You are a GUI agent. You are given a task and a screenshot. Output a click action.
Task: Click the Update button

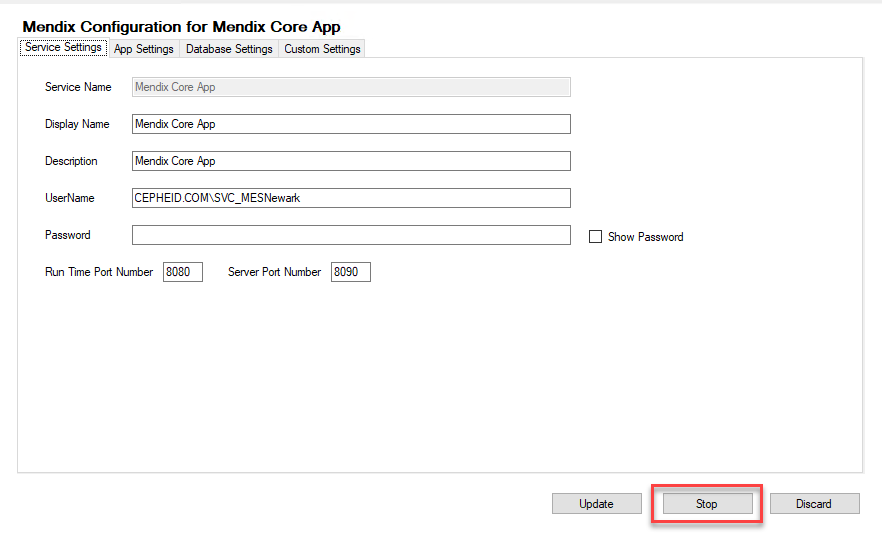point(596,504)
